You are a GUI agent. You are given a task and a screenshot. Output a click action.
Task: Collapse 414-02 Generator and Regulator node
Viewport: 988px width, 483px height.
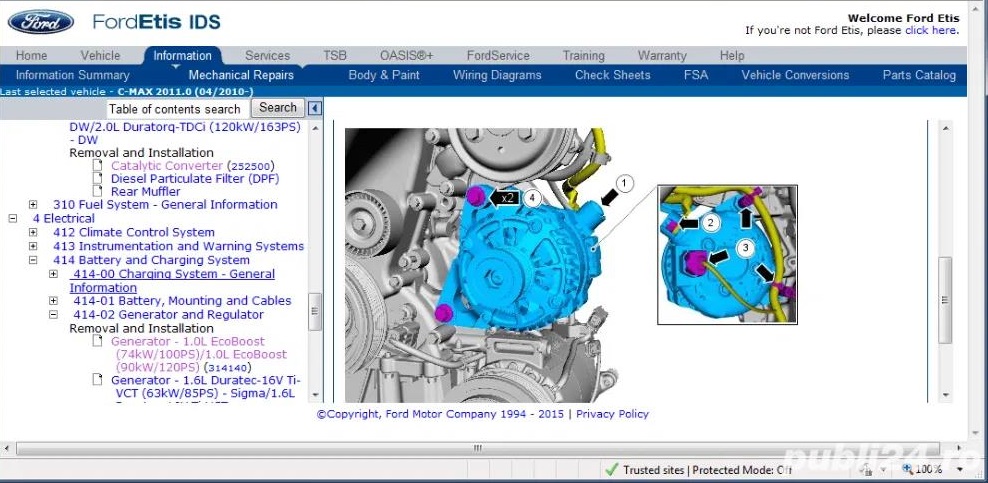54,315
